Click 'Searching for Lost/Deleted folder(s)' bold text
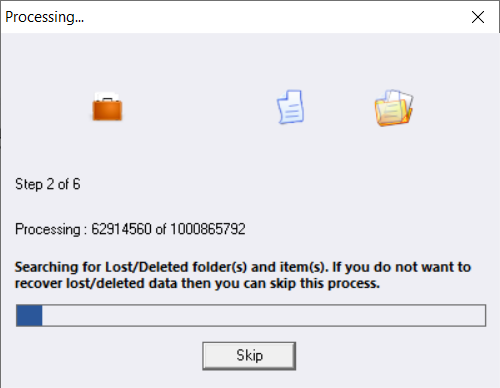Image resolution: width=500 pixels, height=388 pixels. click(x=131, y=267)
